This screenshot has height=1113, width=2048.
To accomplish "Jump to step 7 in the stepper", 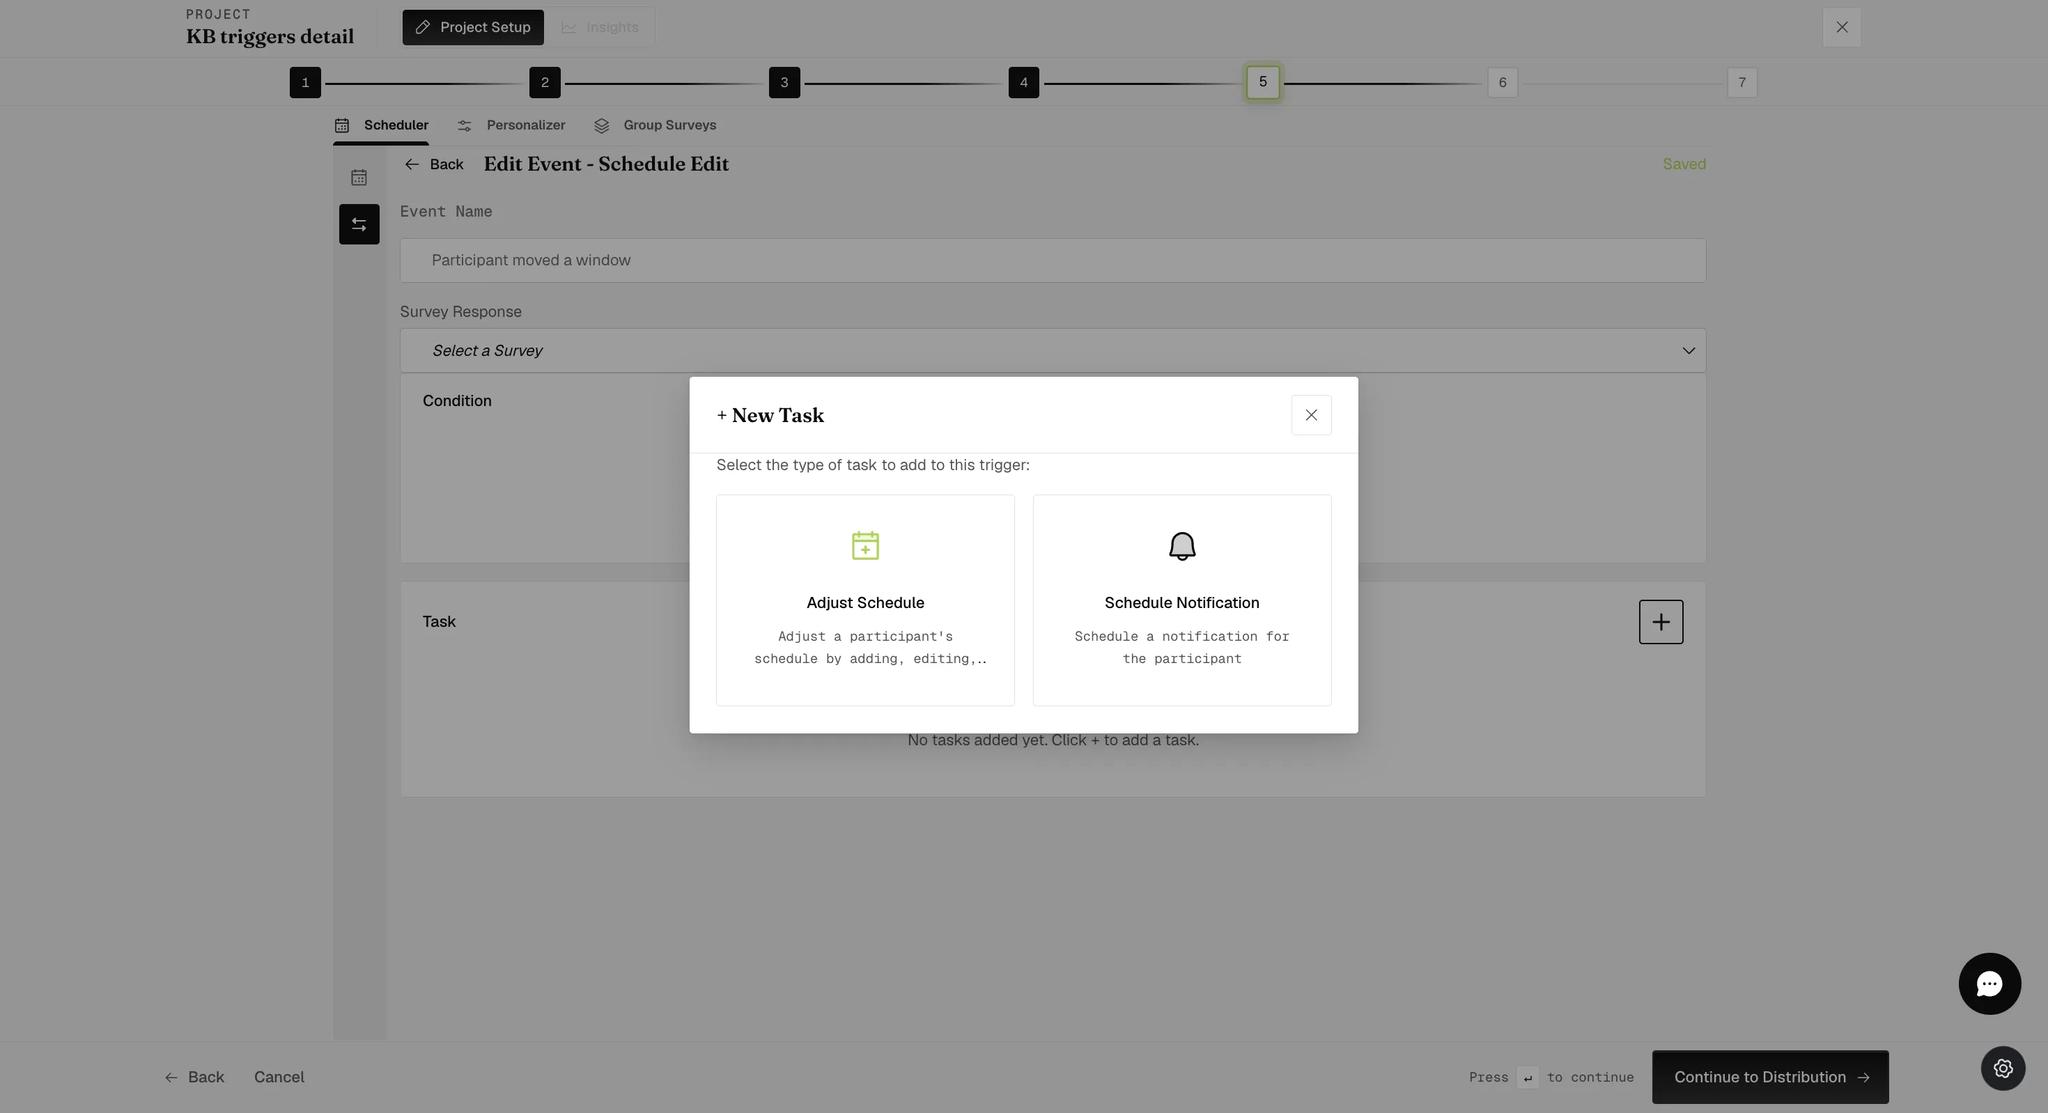I will pos(1742,83).
